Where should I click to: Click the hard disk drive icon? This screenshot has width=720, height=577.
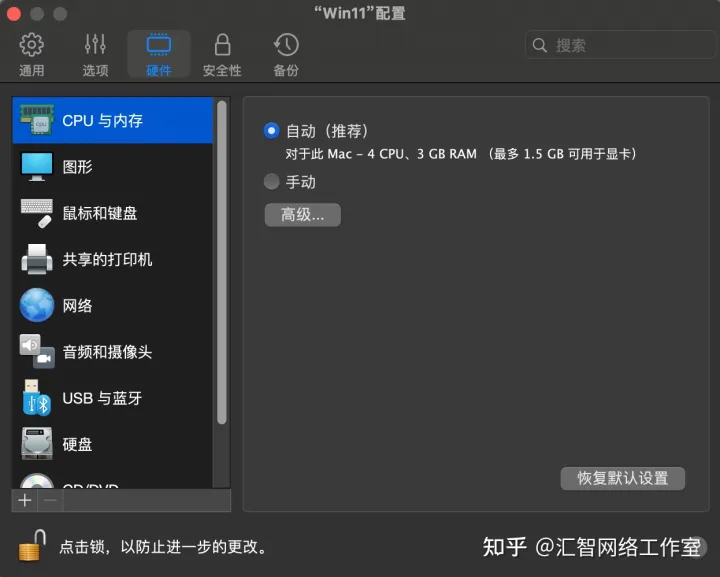click(37, 444)
